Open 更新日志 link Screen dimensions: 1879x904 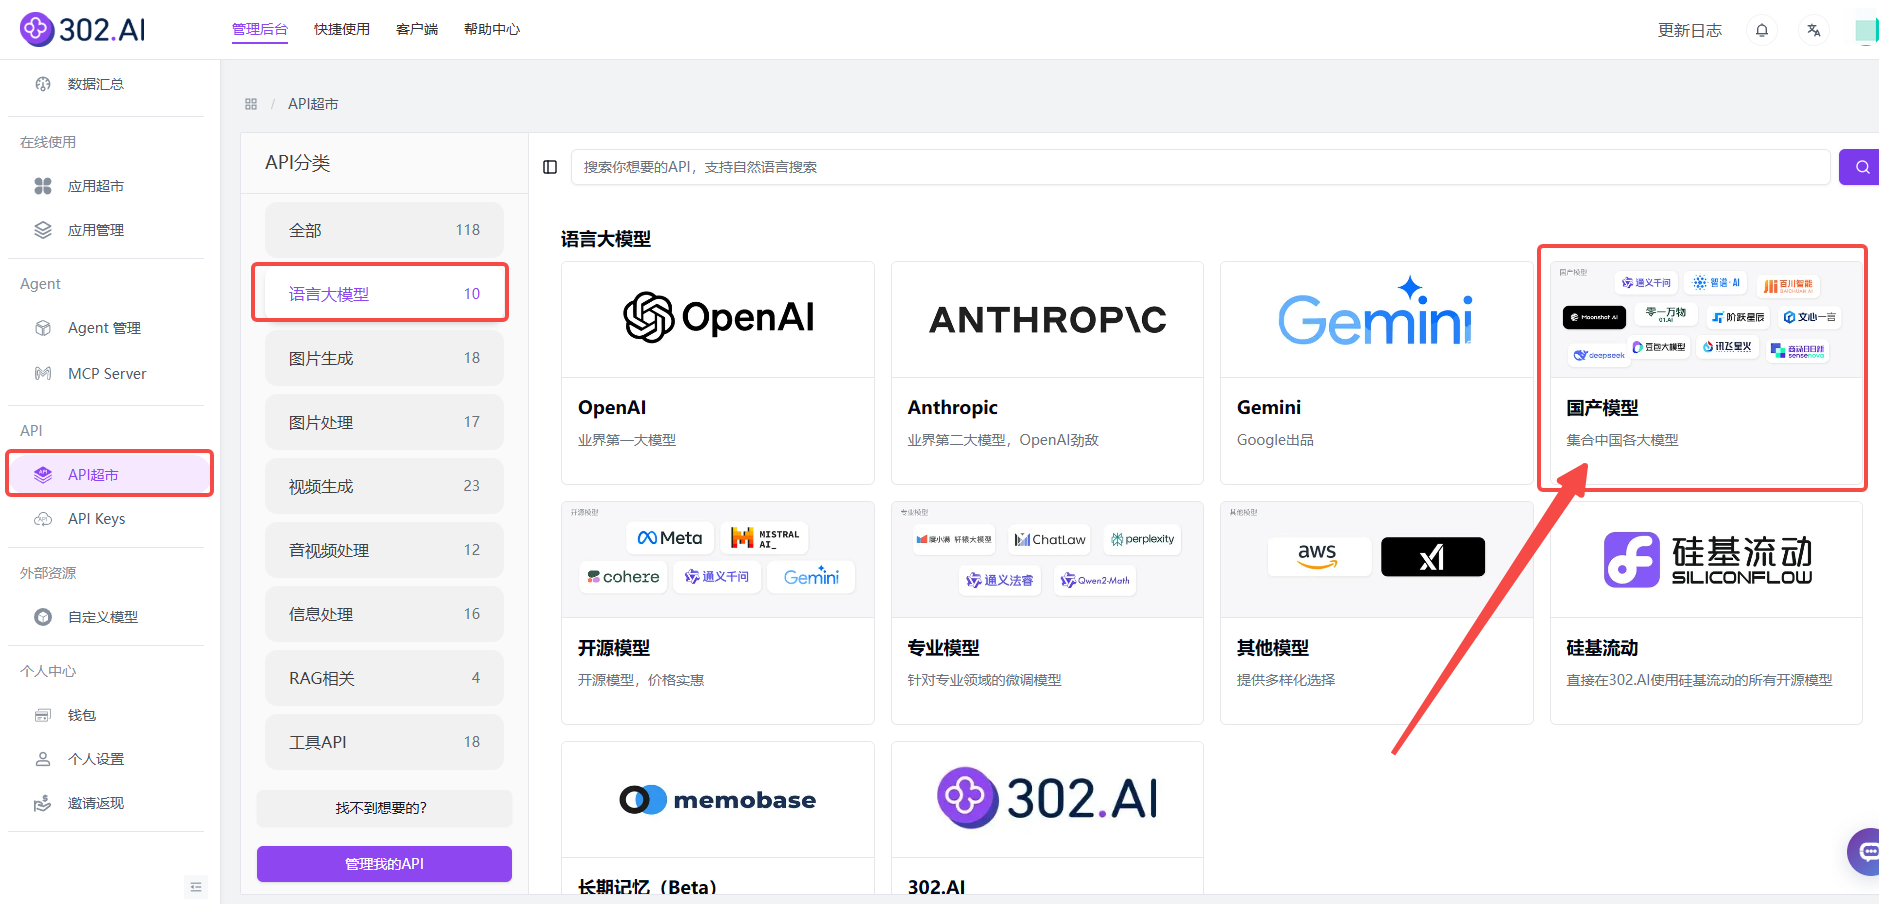coord(1690,30)
